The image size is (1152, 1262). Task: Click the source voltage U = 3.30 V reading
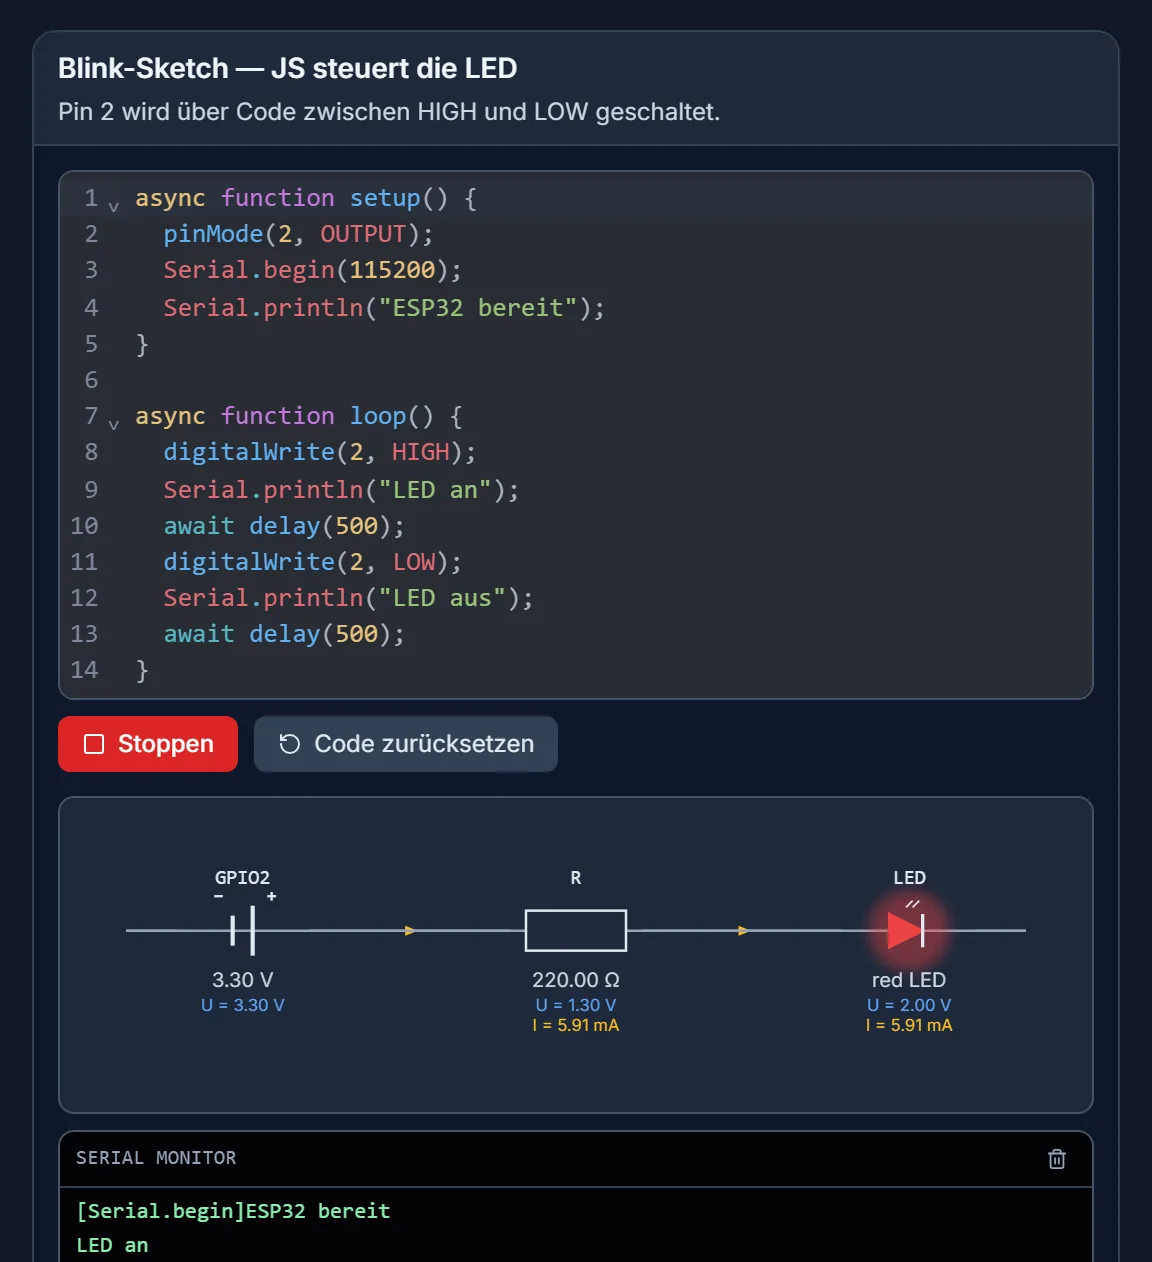pos(243,1005)
